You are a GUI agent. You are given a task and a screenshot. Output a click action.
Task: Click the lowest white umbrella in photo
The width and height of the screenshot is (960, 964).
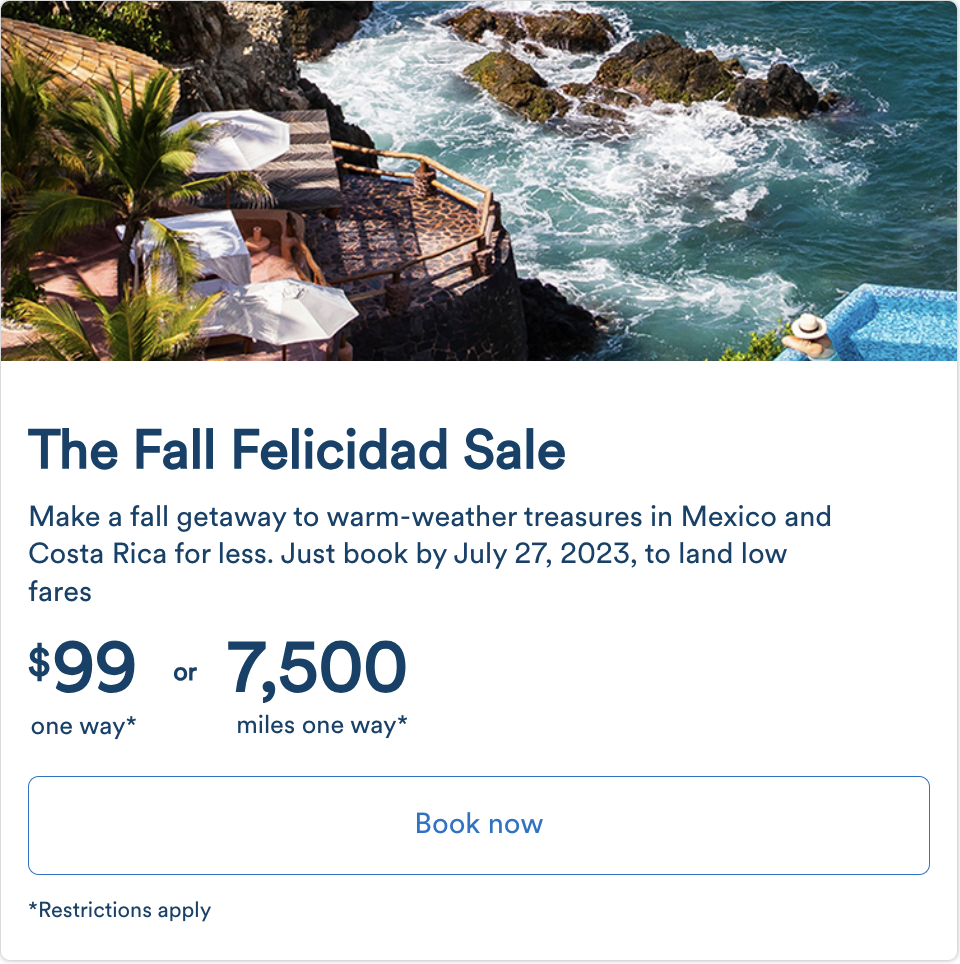(x=280, y=310)
